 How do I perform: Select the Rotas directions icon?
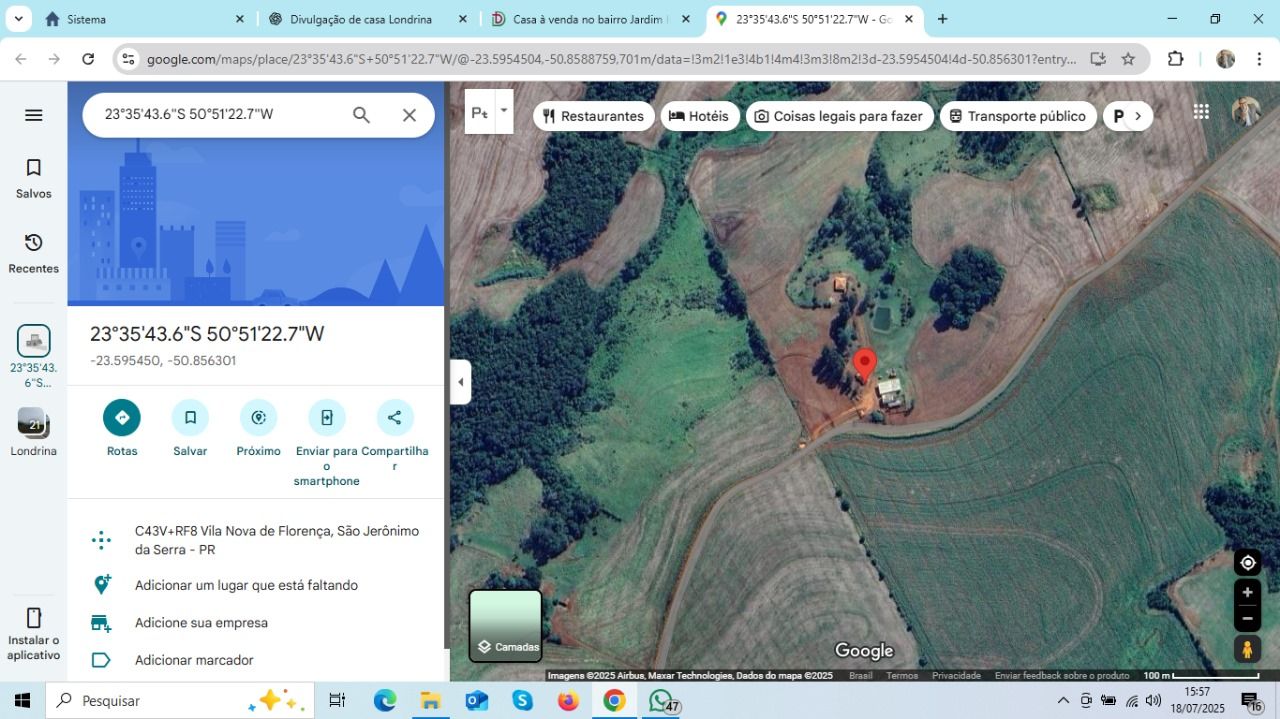click(122, 417)
